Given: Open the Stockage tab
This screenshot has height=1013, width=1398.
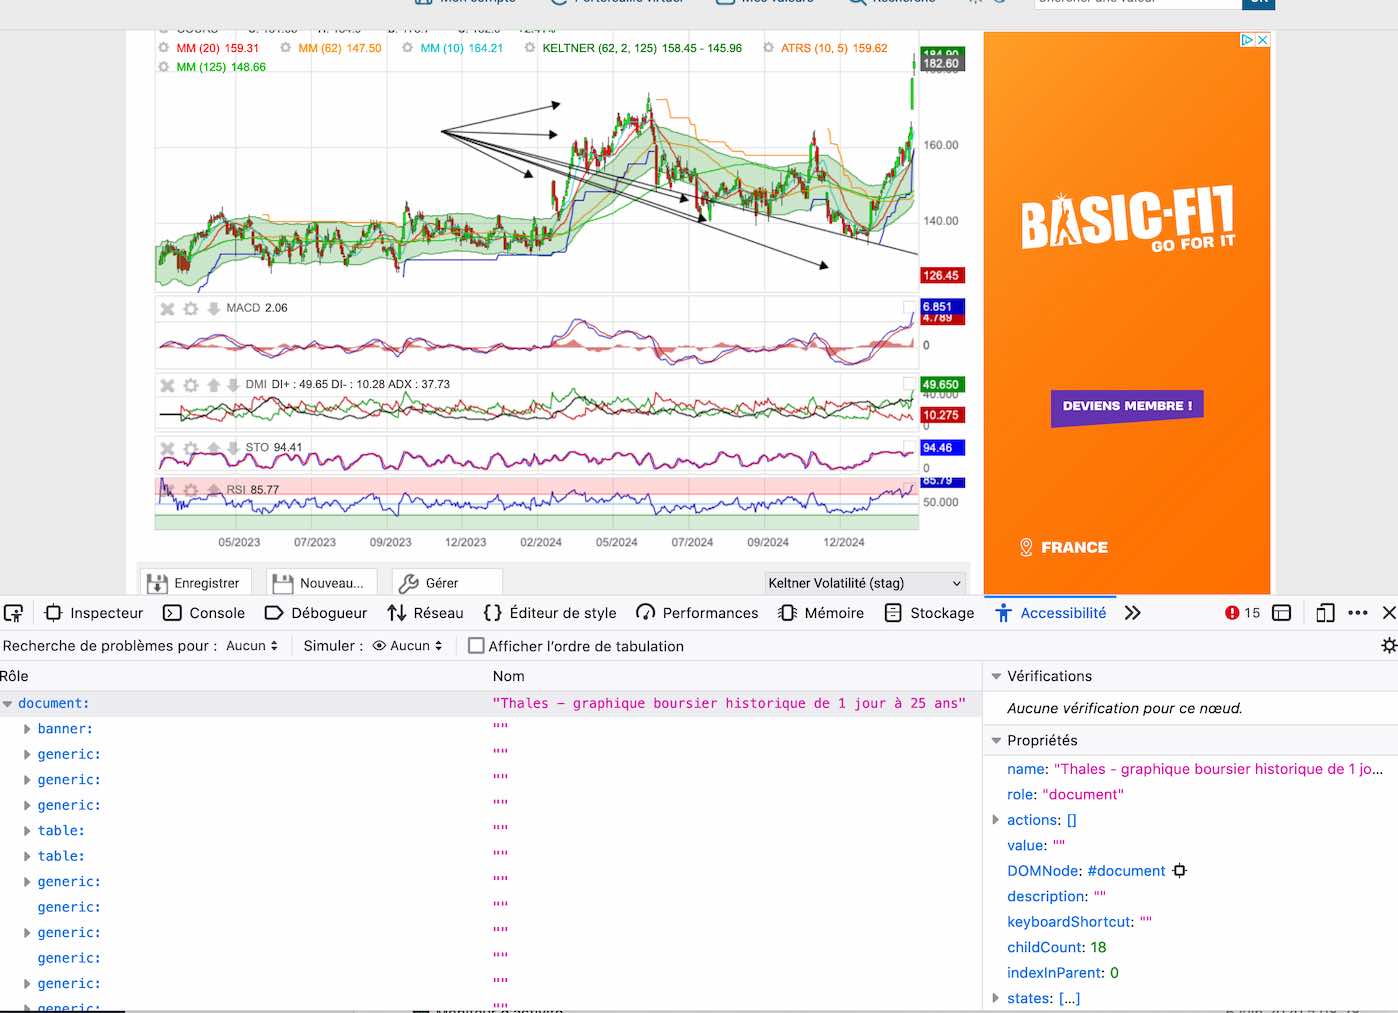Looking at the screenshot, I should (930, 613).
